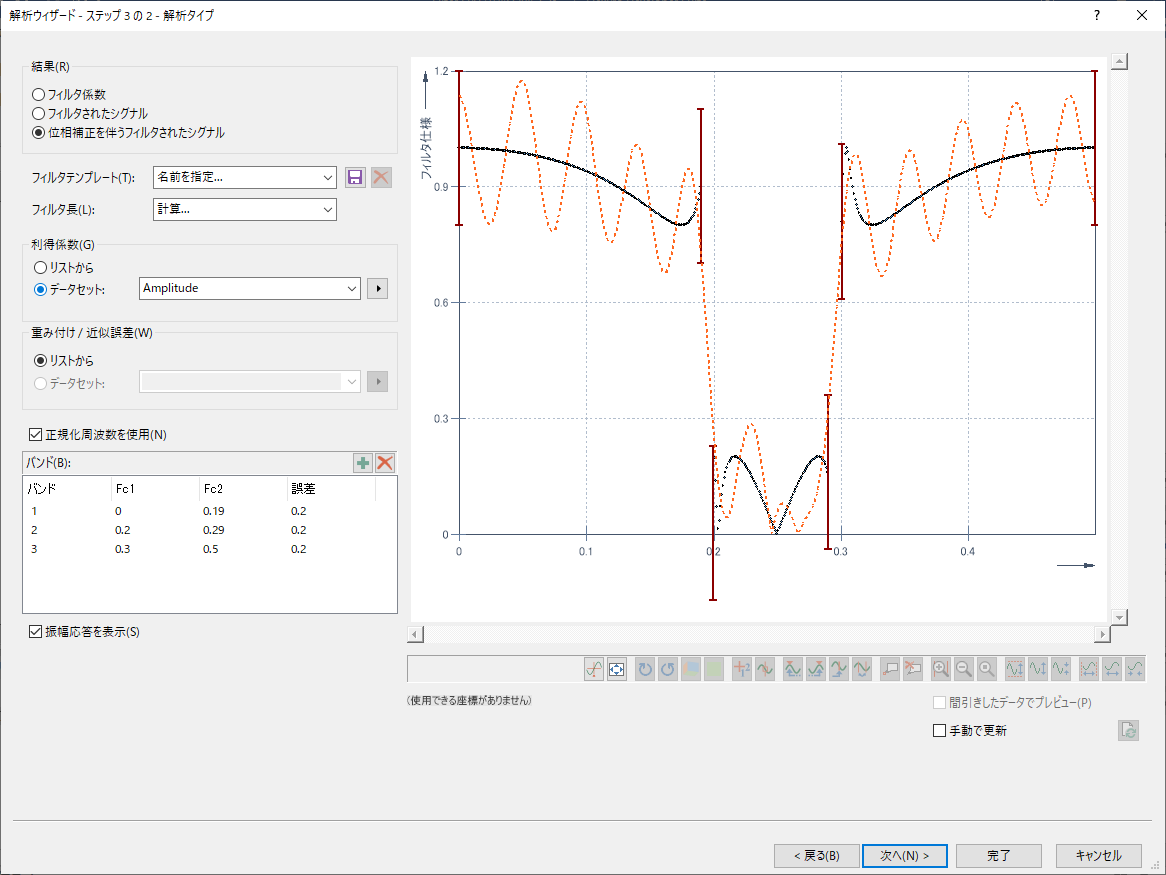Click the zoom in magnifier icon
Viewport: 1166px width, 875px height.
(941, 669)
